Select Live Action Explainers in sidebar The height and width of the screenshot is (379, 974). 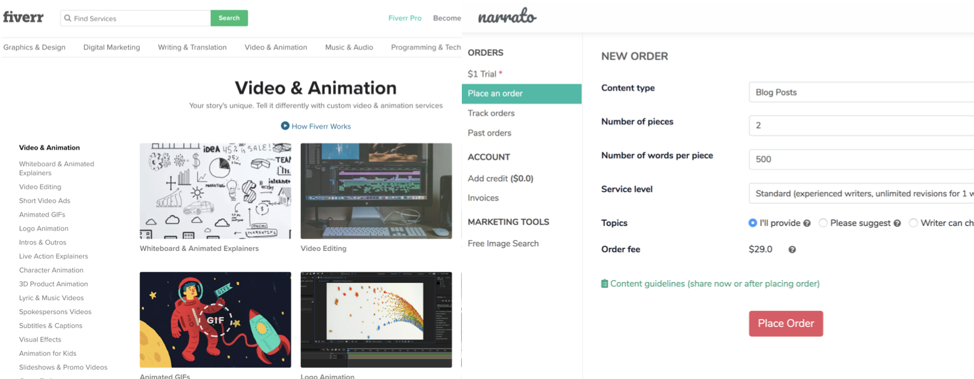tap(53, 256)
